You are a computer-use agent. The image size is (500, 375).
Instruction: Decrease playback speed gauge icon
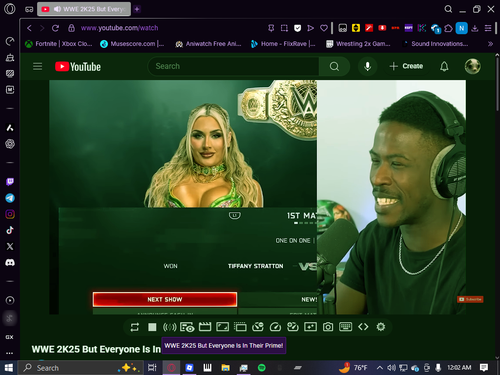click(x=258, y=327)
